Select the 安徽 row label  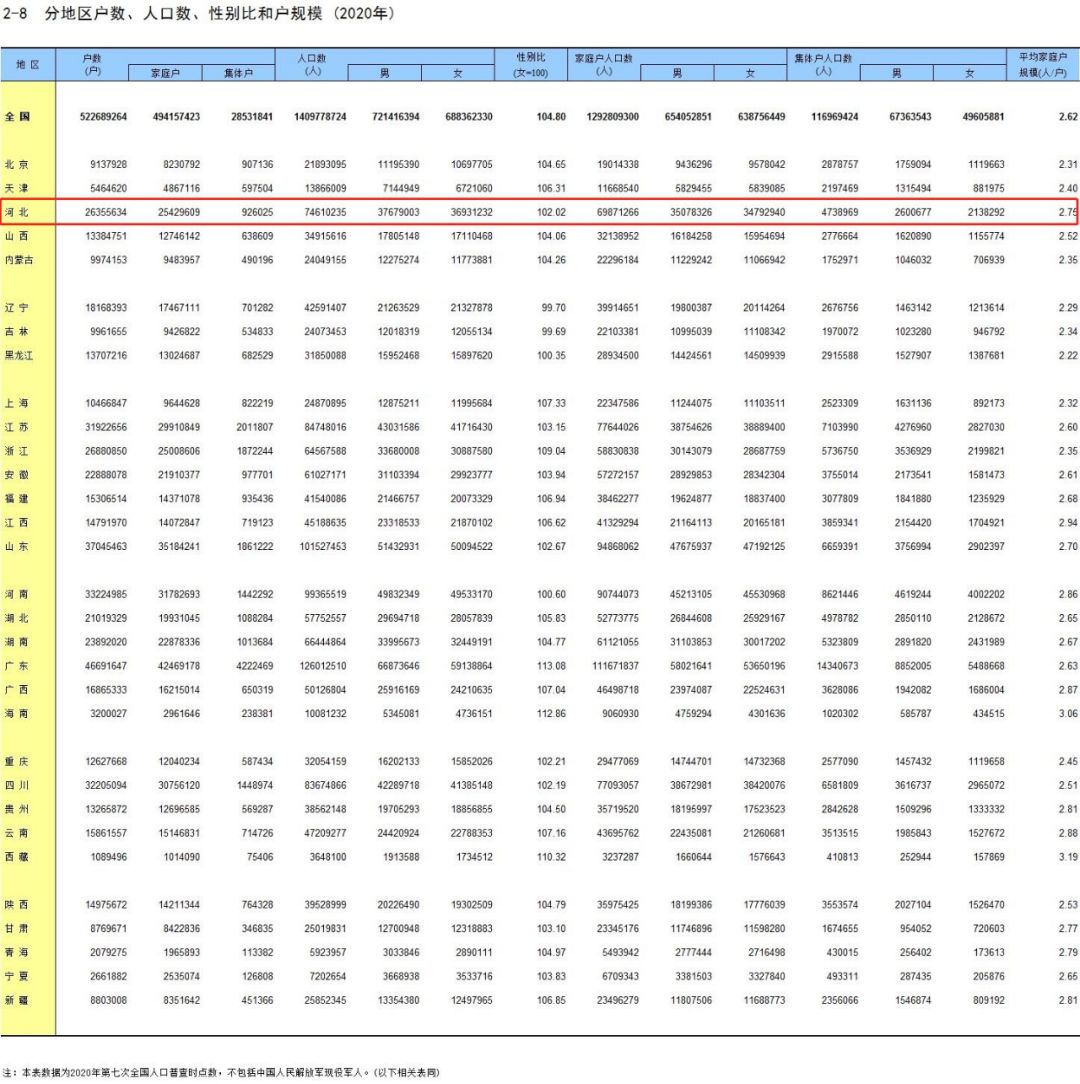(17, 475)
